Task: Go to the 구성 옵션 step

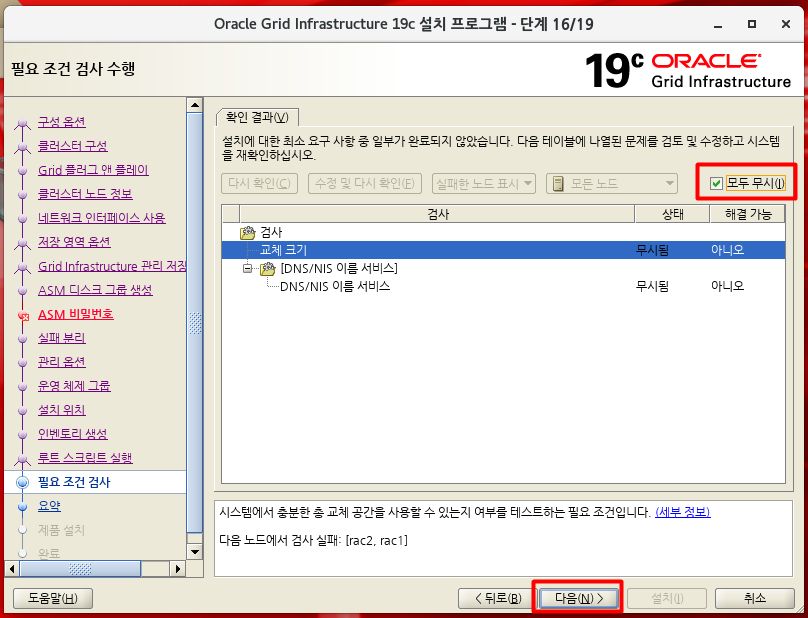Action: pyautogui.click(x=62, y=122)
